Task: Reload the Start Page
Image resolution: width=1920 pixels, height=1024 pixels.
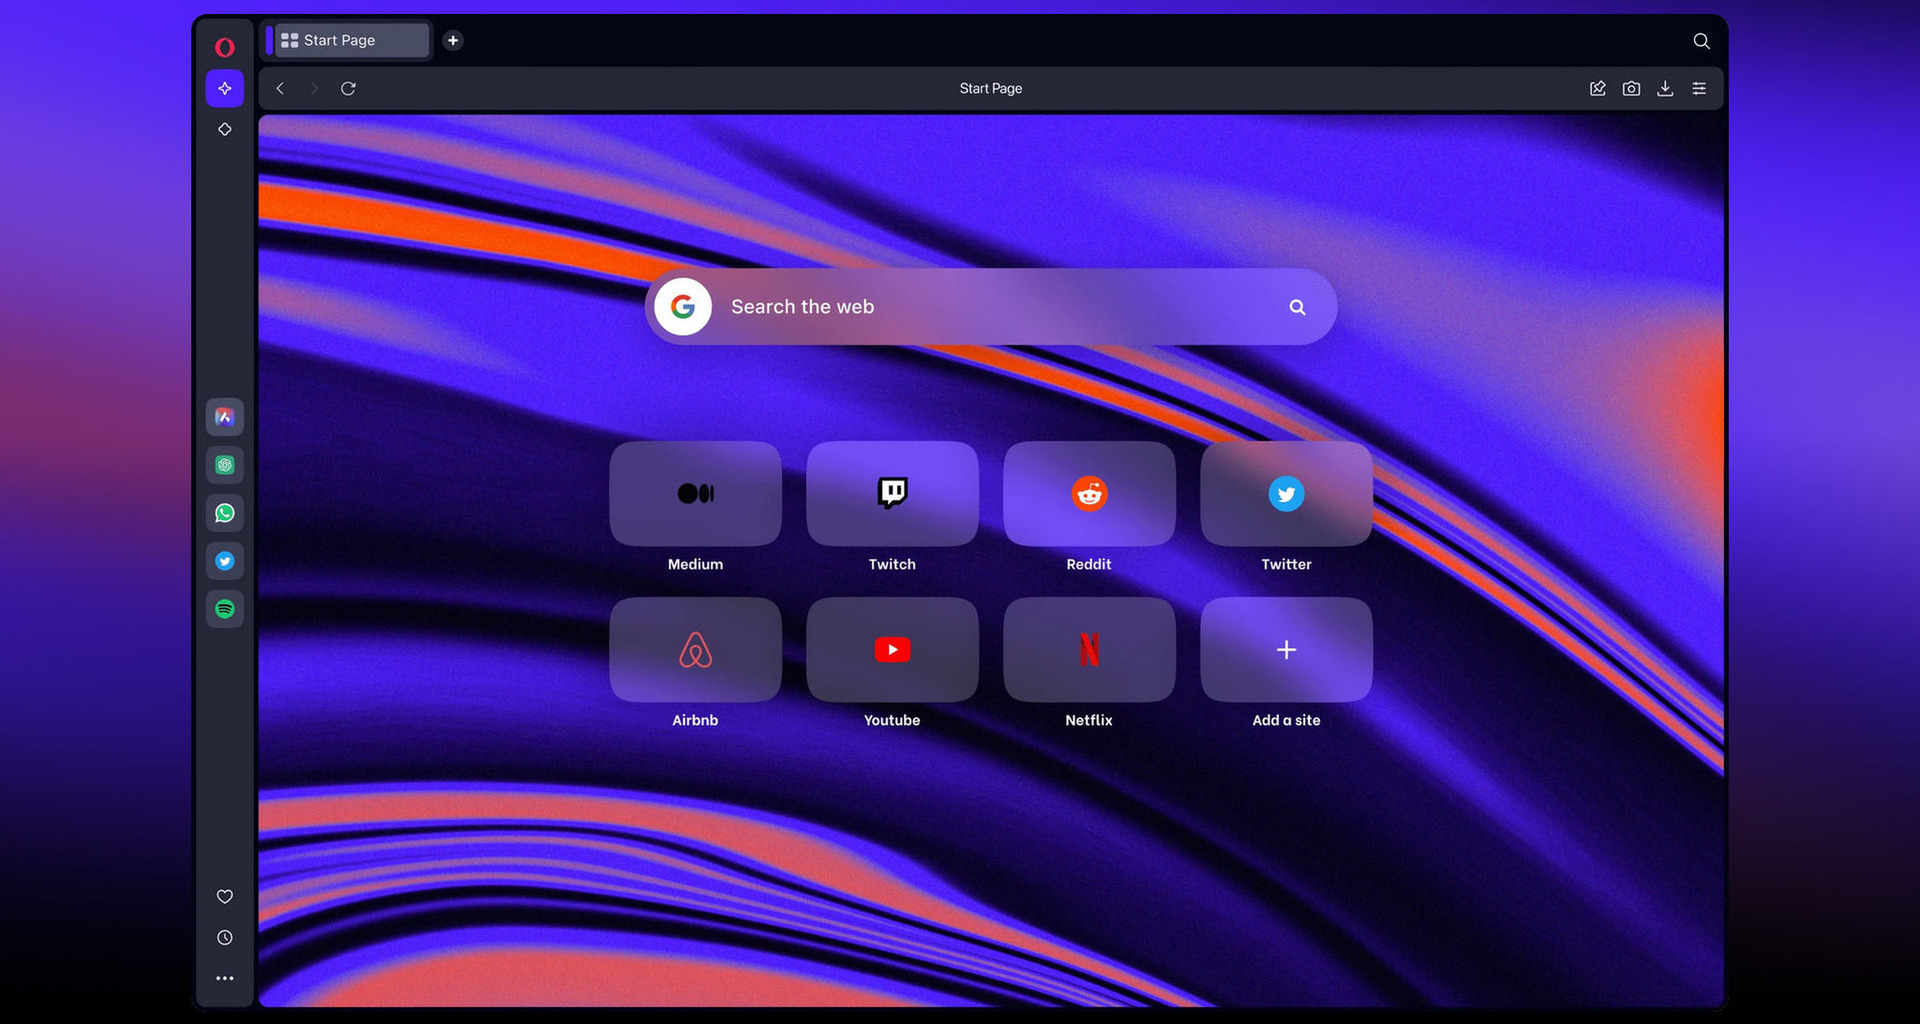Action: tap(348, 88)
